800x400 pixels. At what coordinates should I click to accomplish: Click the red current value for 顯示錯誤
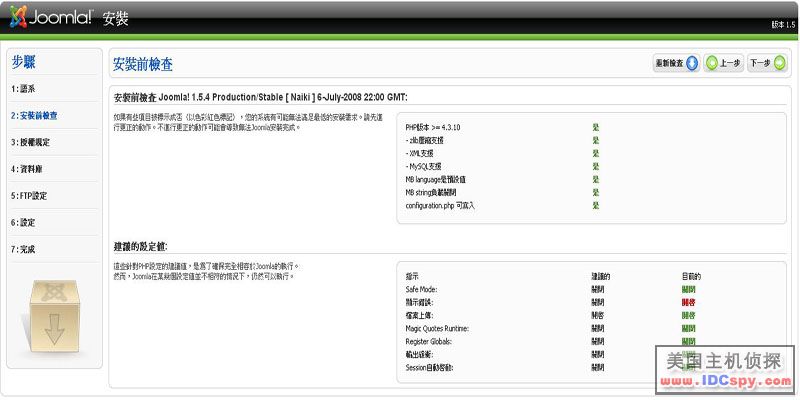pos(688,303)
